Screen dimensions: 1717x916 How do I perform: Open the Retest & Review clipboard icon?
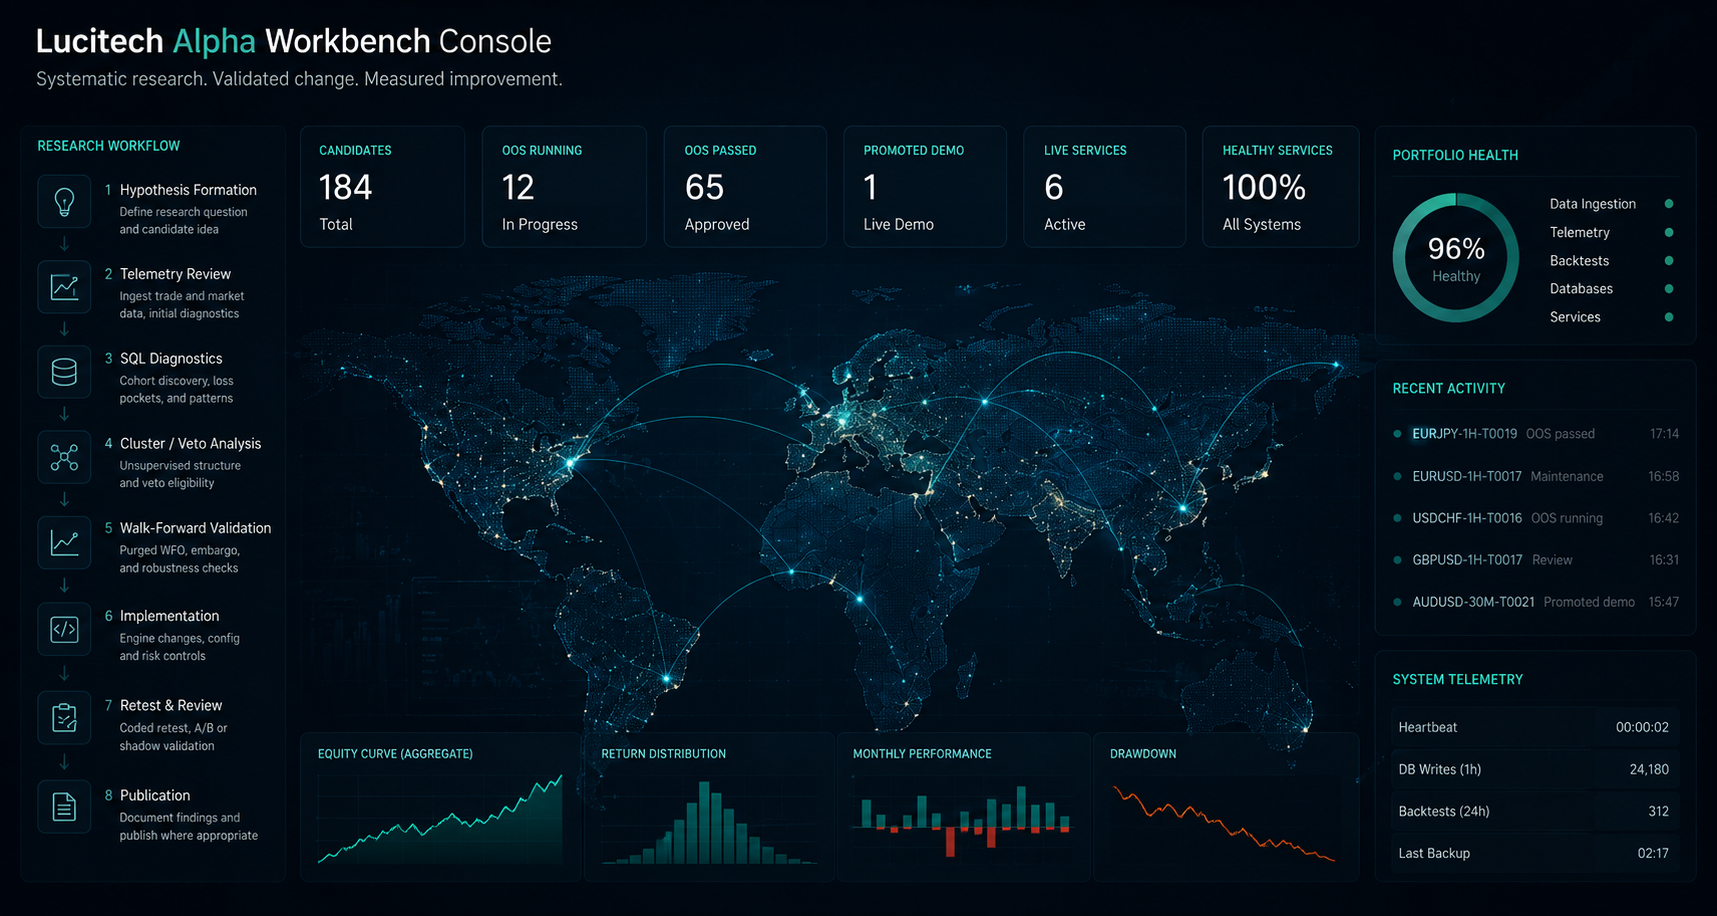(x=64, y=718)
